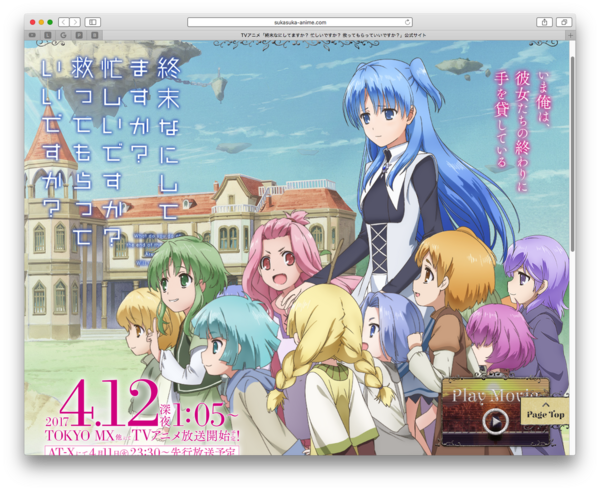Switch to the pinned Google tab

[64, 35]
